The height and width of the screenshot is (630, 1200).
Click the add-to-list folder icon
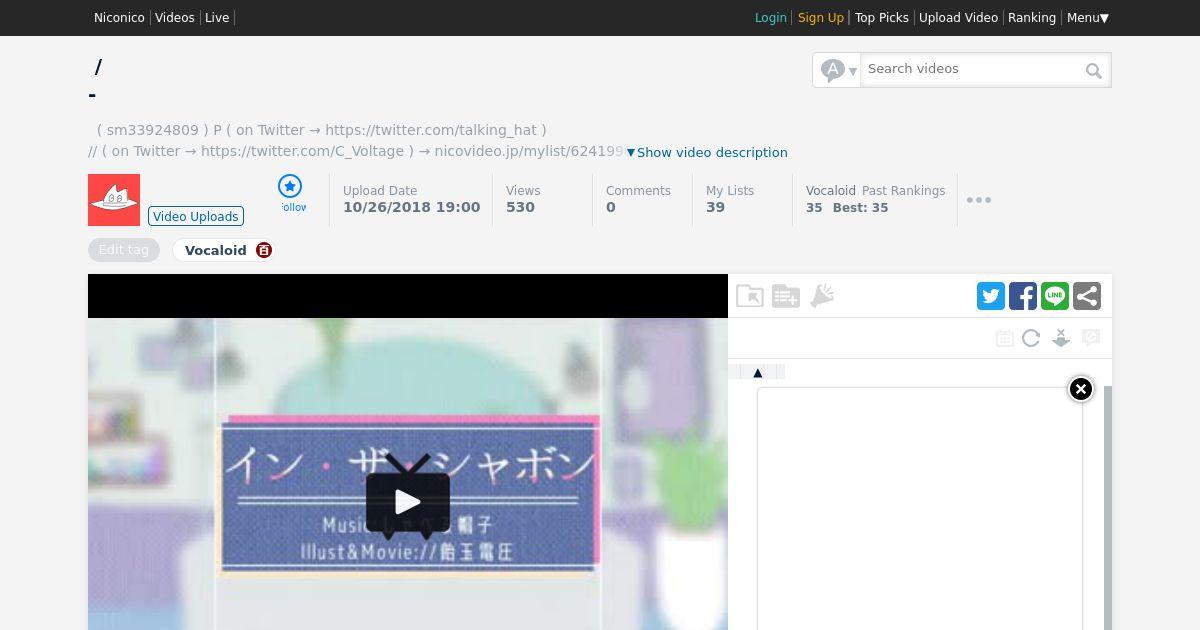click(x=786, y=296)
